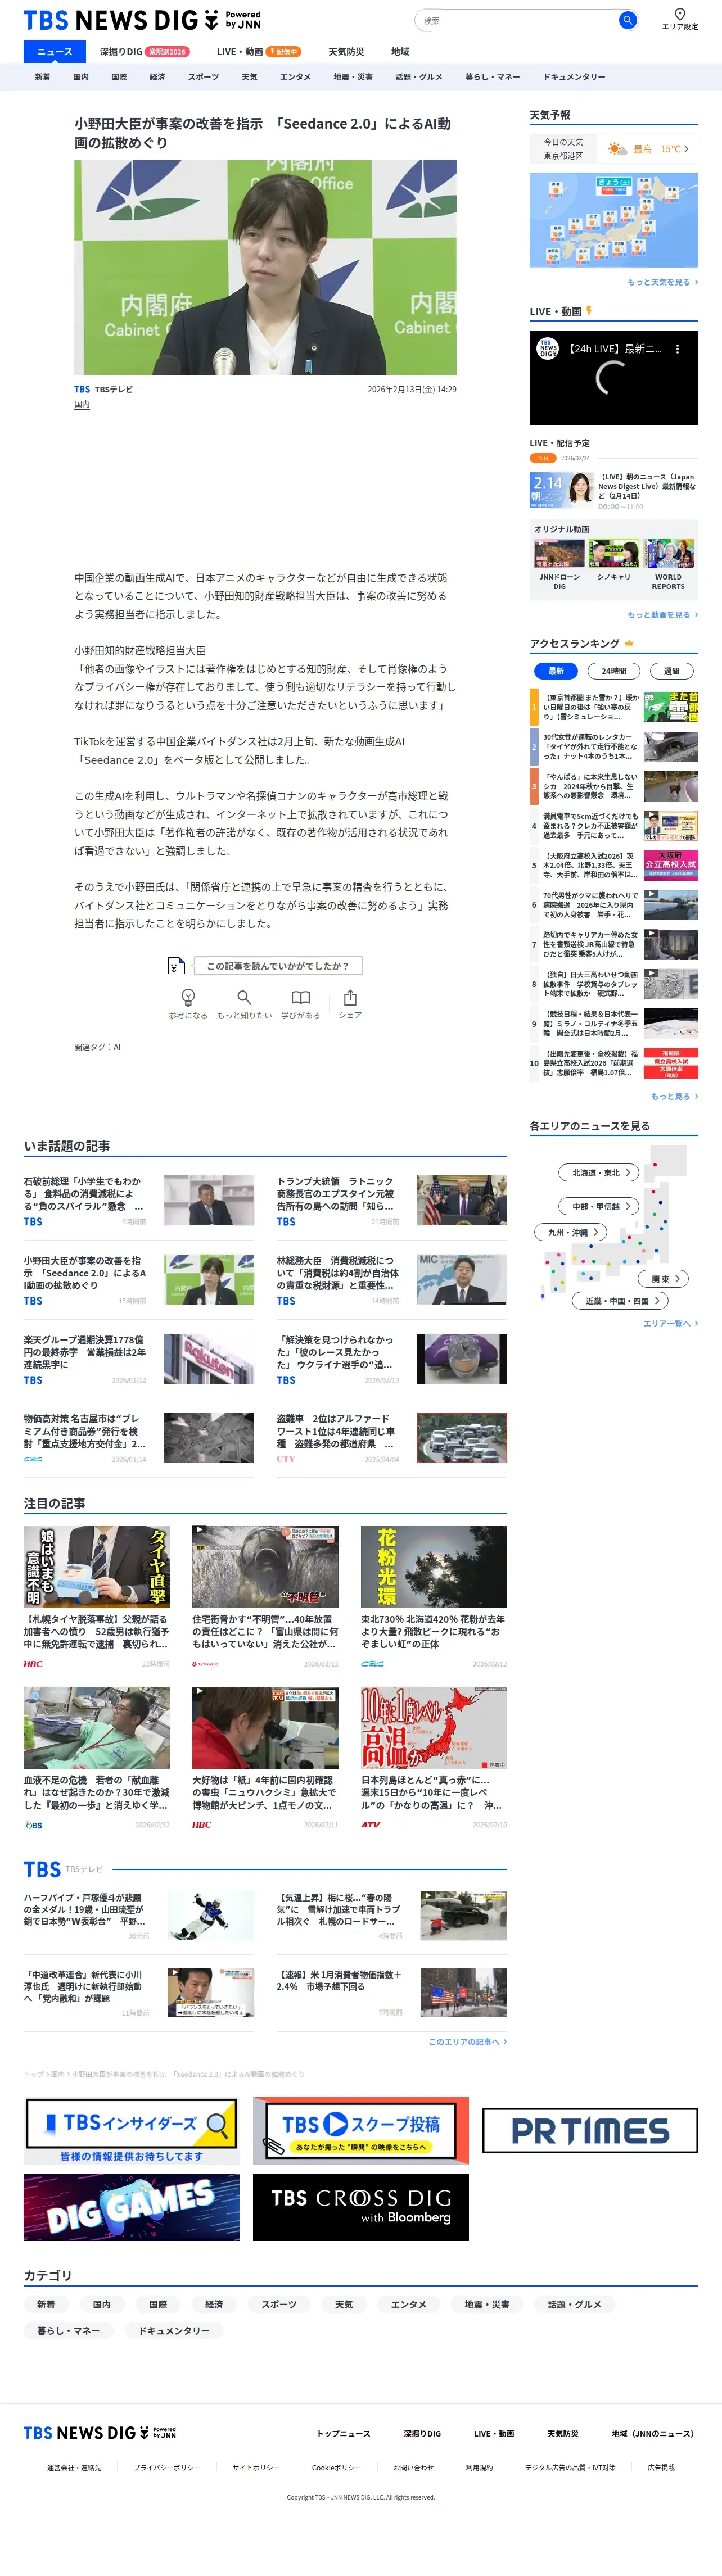
Task: Select 地震・災害 in sub navigation bar
Action: (353, 77)
